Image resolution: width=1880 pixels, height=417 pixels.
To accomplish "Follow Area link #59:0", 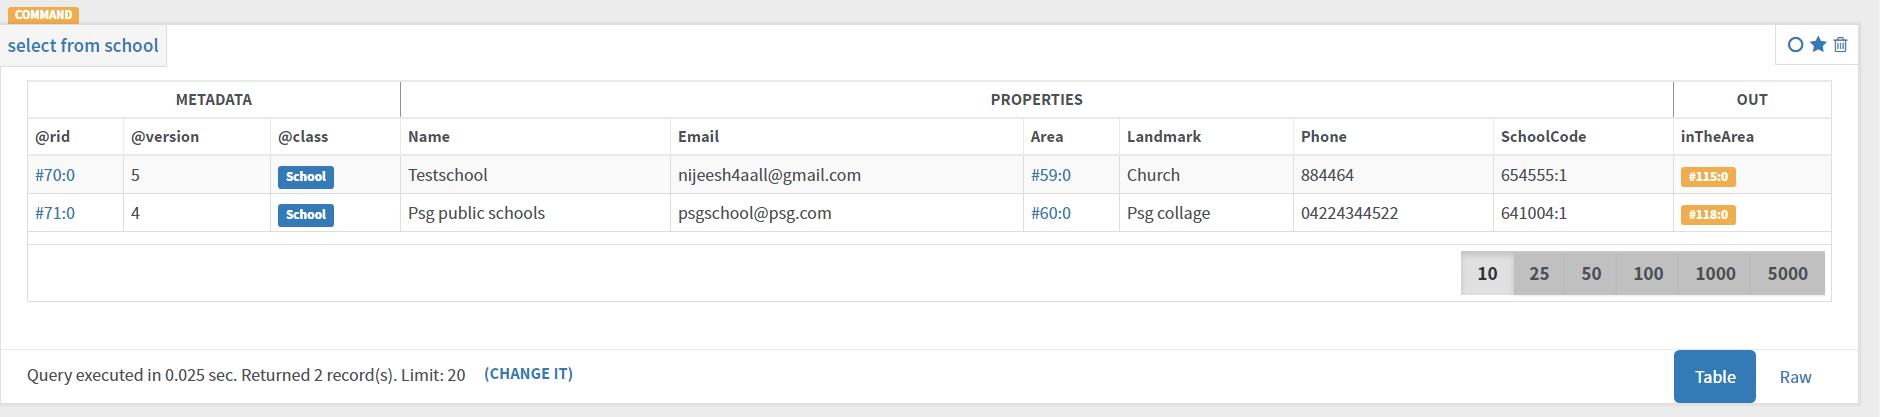I will (x=1051, y=175).
